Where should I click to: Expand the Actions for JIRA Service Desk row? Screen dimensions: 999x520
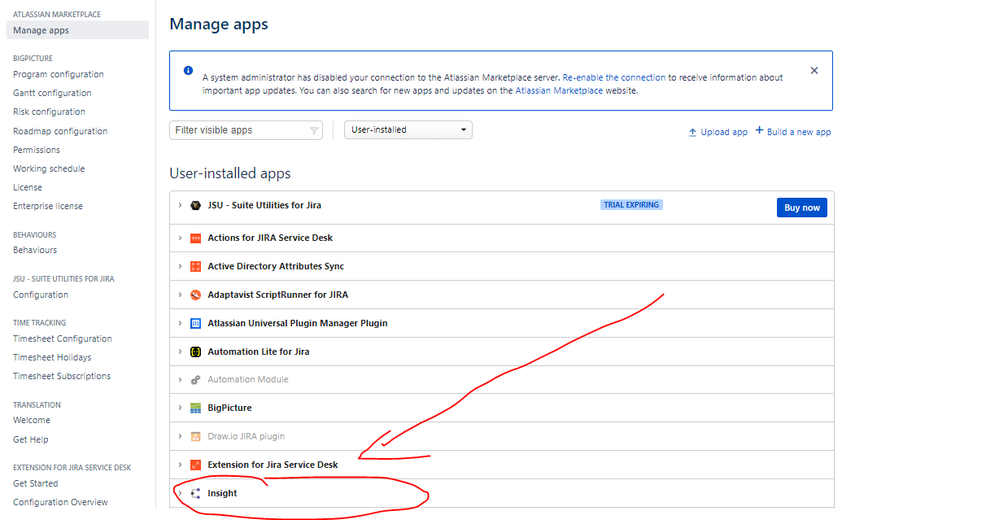point(180,238)
